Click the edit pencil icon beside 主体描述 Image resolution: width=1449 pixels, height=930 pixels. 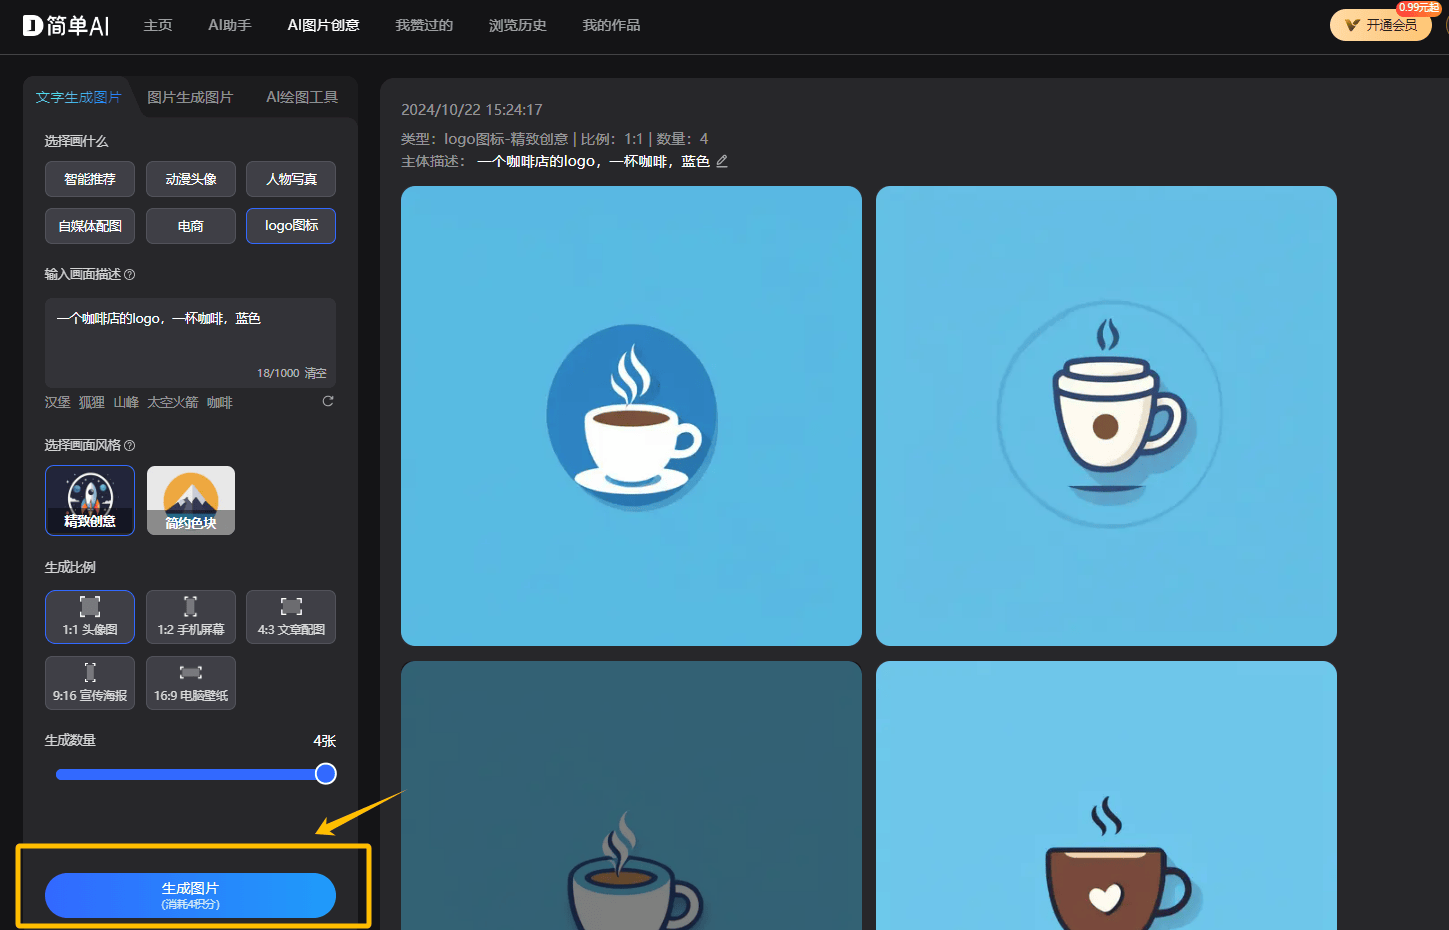coord(722,161)
